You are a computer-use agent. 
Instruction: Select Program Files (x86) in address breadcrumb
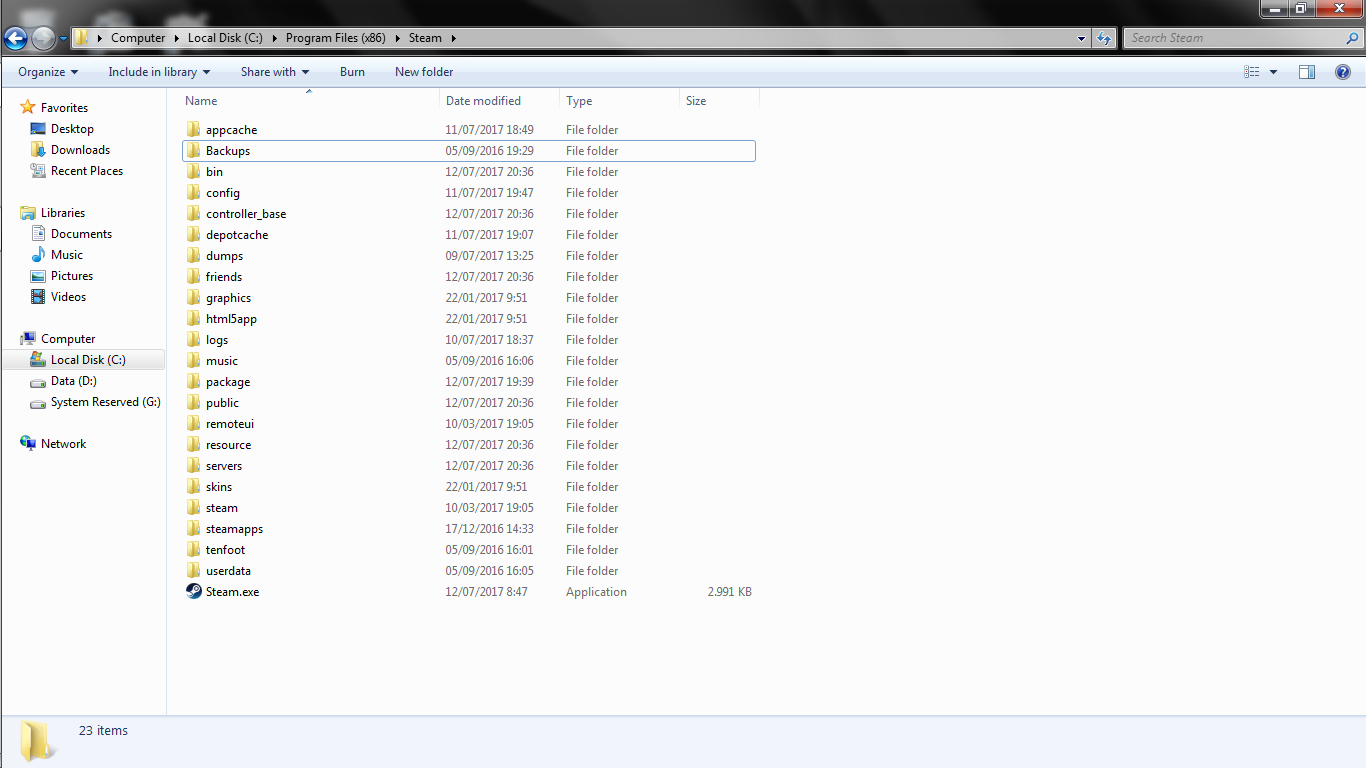coord(336,38)
